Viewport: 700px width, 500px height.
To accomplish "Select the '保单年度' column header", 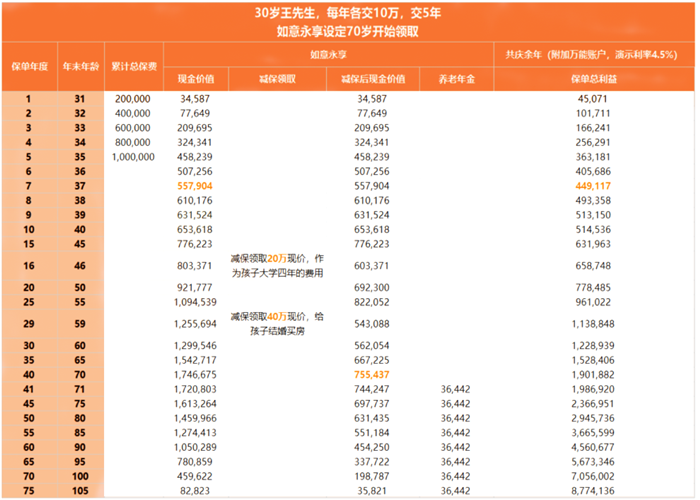I will 29,67.
